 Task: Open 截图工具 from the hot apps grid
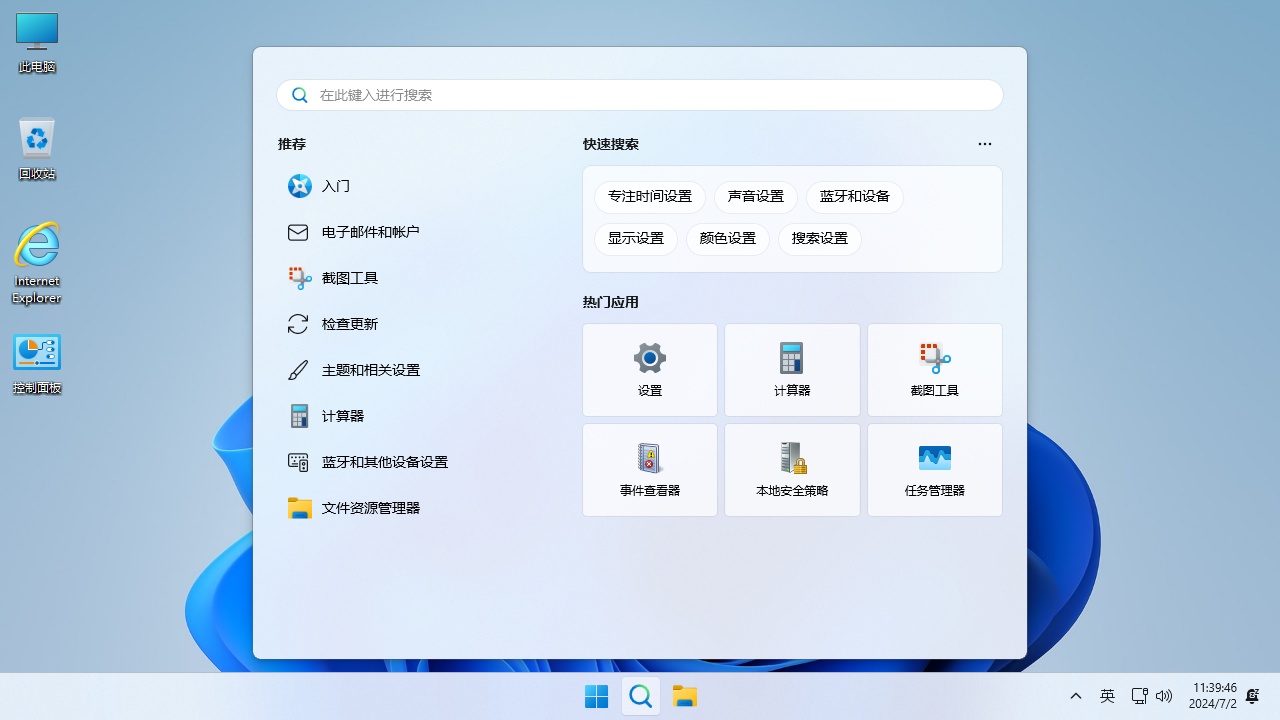tap(934, 369)
